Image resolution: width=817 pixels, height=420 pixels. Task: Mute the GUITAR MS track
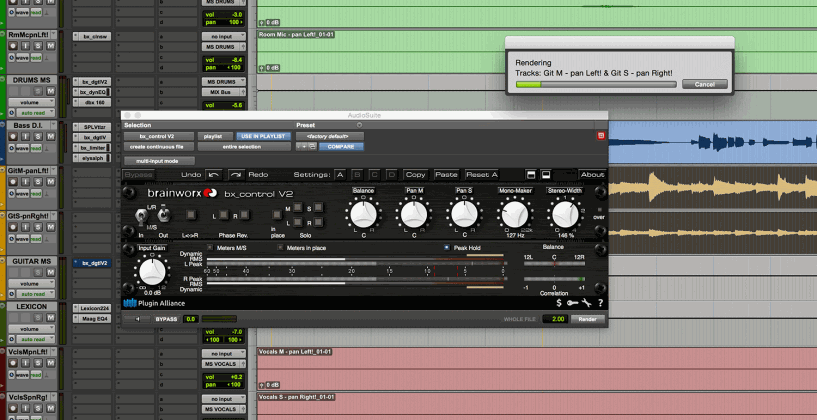pos(51,273)
